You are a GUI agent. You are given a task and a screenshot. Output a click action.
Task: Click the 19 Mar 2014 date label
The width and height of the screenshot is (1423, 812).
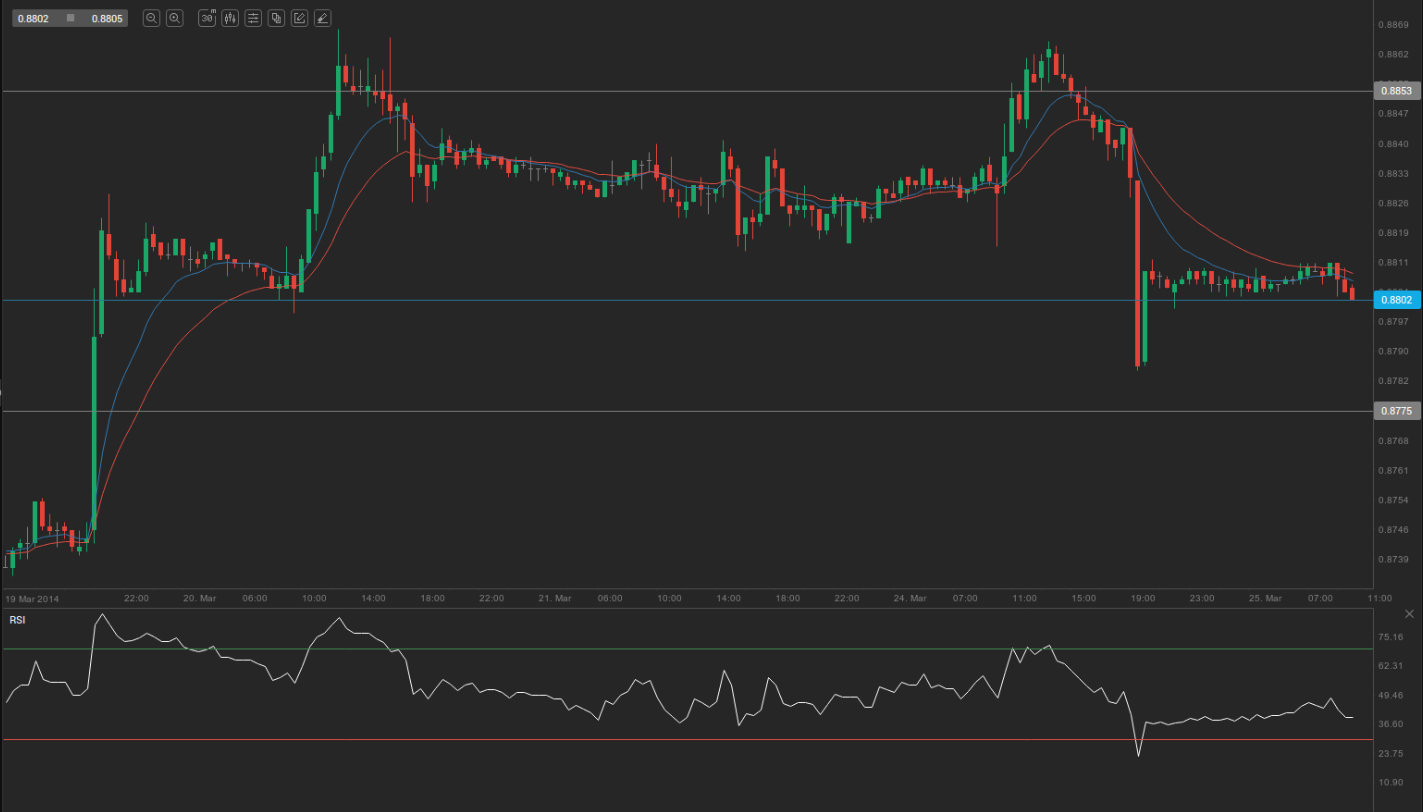click(33, 598)
